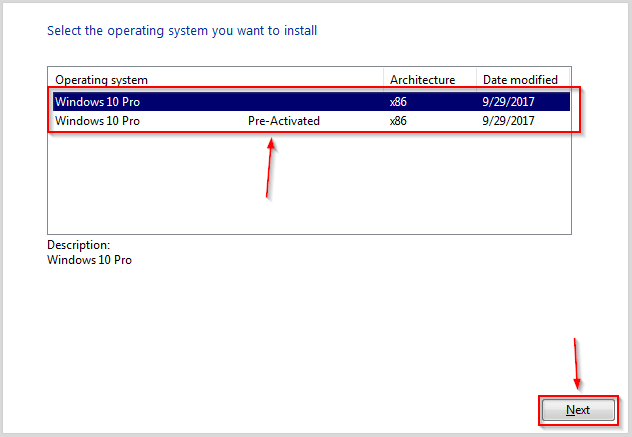Click divider between Architecture and Date modified headers
This screenshot has width=632, height=437.
coord(476,80)
